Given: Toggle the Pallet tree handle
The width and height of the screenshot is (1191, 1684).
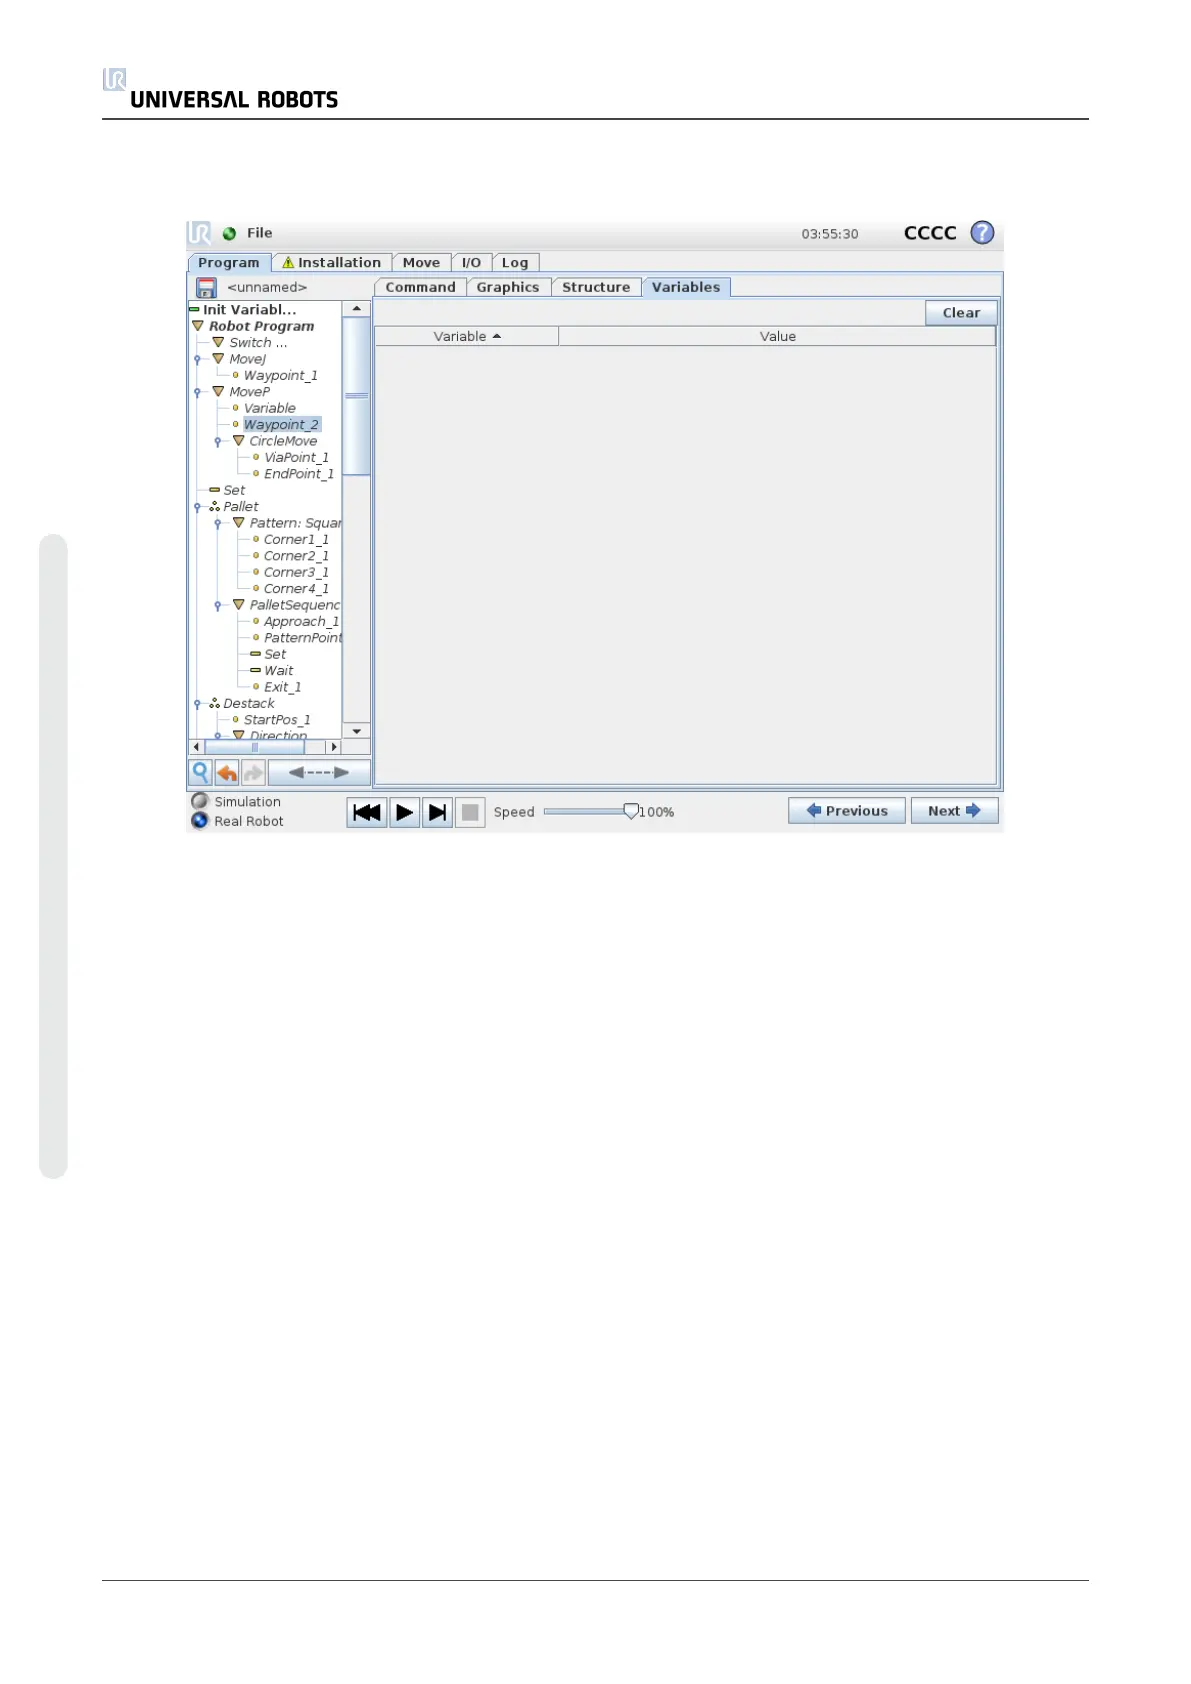Looking at the screenshot, I should tap(198, 507).
